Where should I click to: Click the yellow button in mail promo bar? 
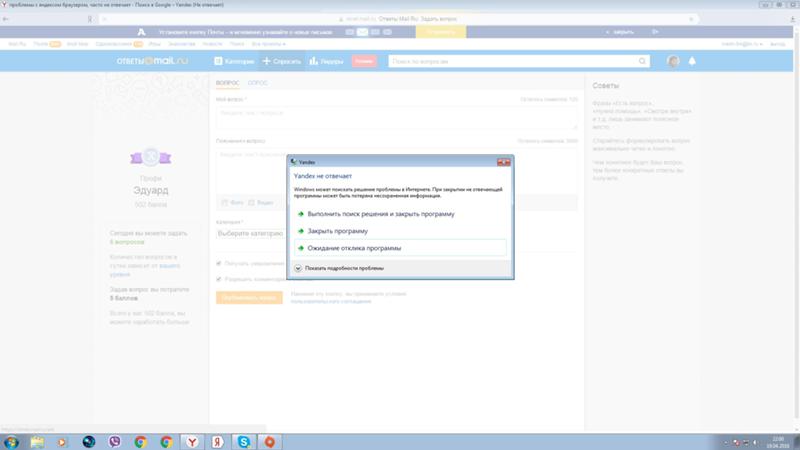[x=441, y=32]
